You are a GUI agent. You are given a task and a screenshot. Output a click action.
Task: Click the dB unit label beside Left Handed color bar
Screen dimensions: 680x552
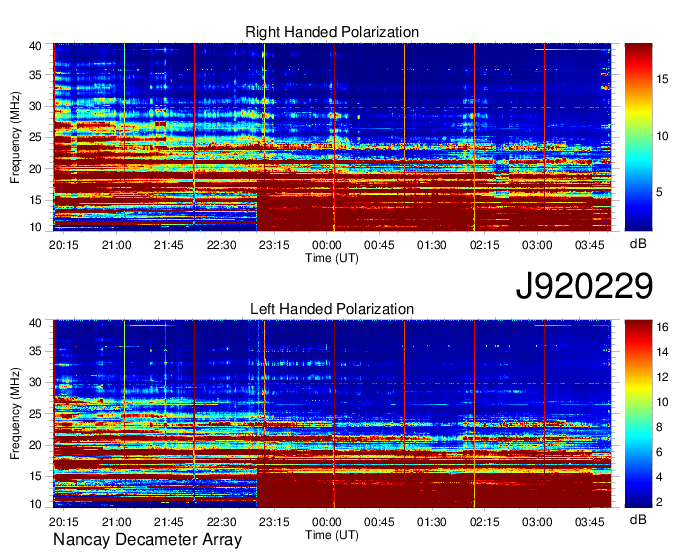[638, 519]
